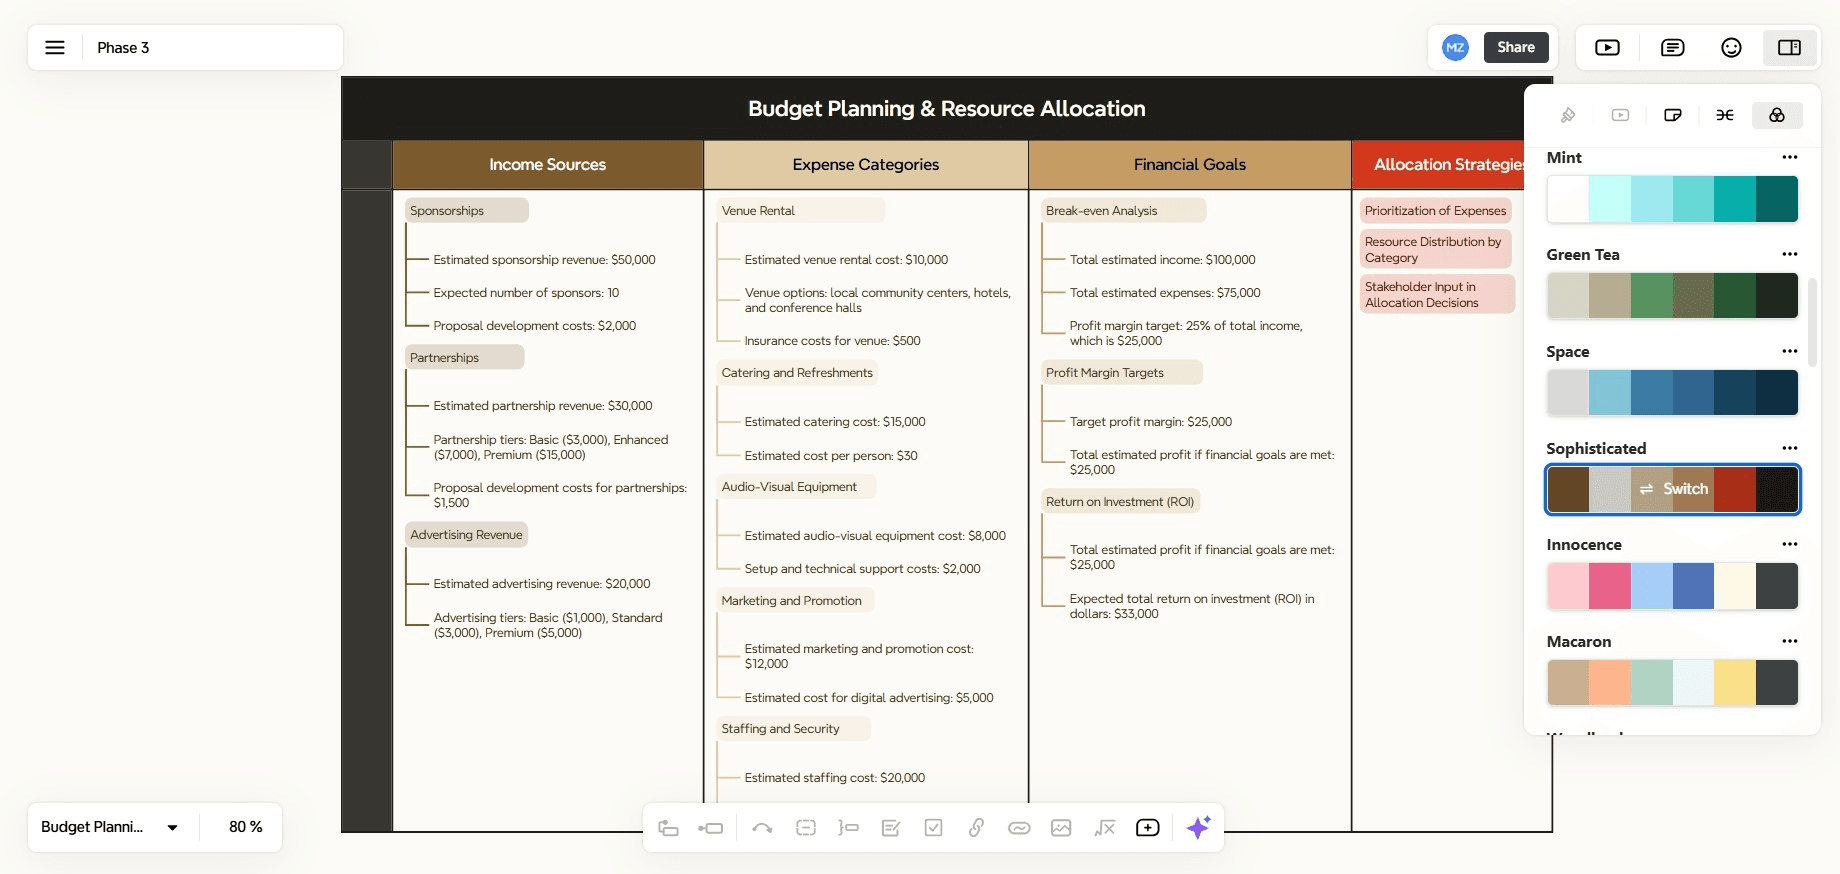This screenshot has height=874, width=1840.
Task: Open more options for Macaron theme
Action: [x=1789, y=641]
